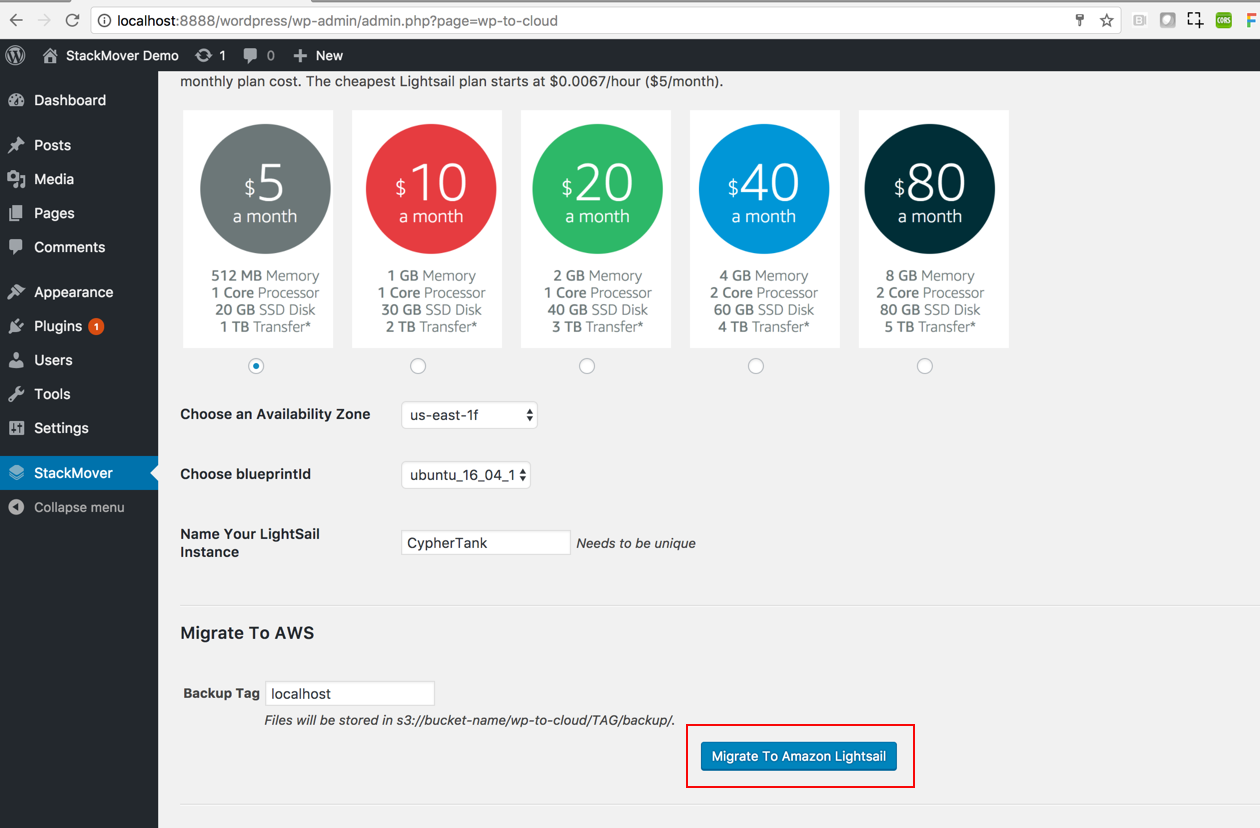
Task: Click Migrate To Amazon Lightsail button
Action: (799, 756)
